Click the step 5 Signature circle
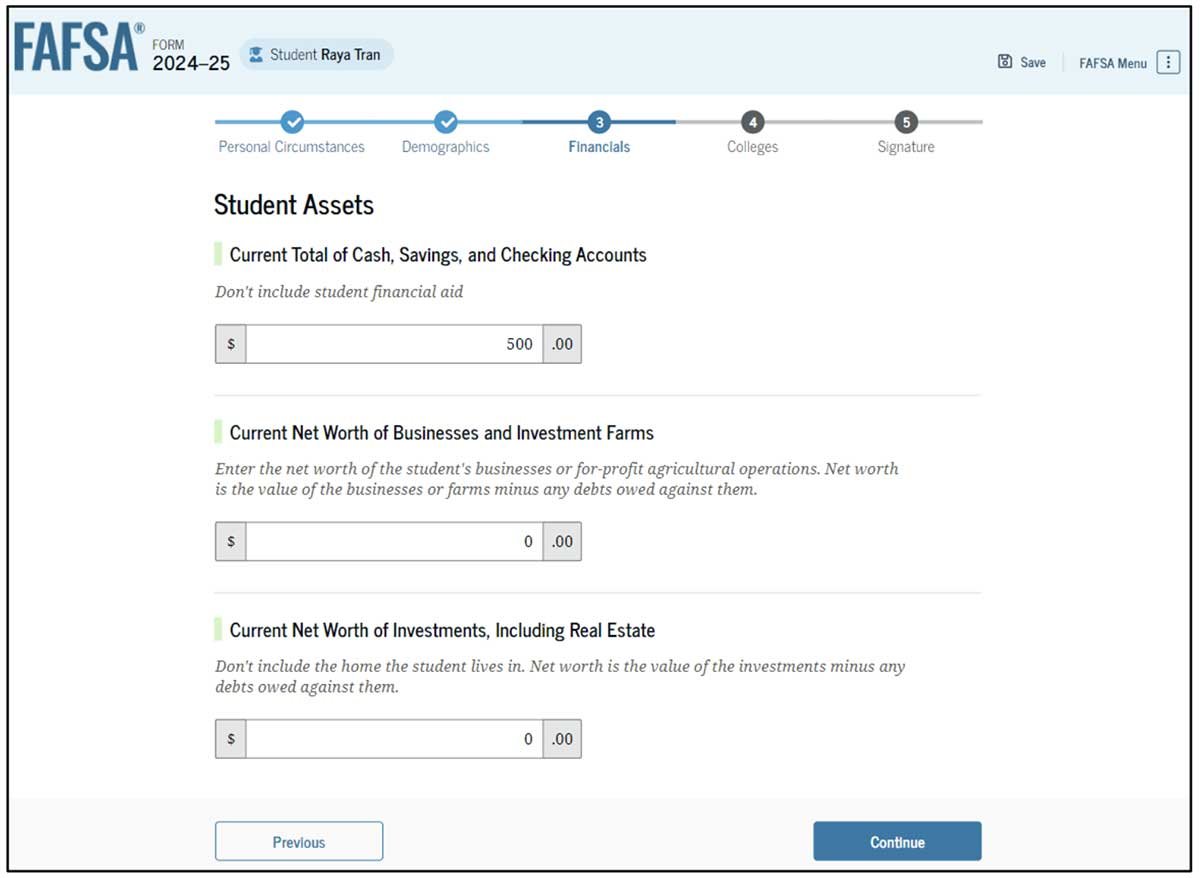The image size is (1200, 878). pos(906,122)
